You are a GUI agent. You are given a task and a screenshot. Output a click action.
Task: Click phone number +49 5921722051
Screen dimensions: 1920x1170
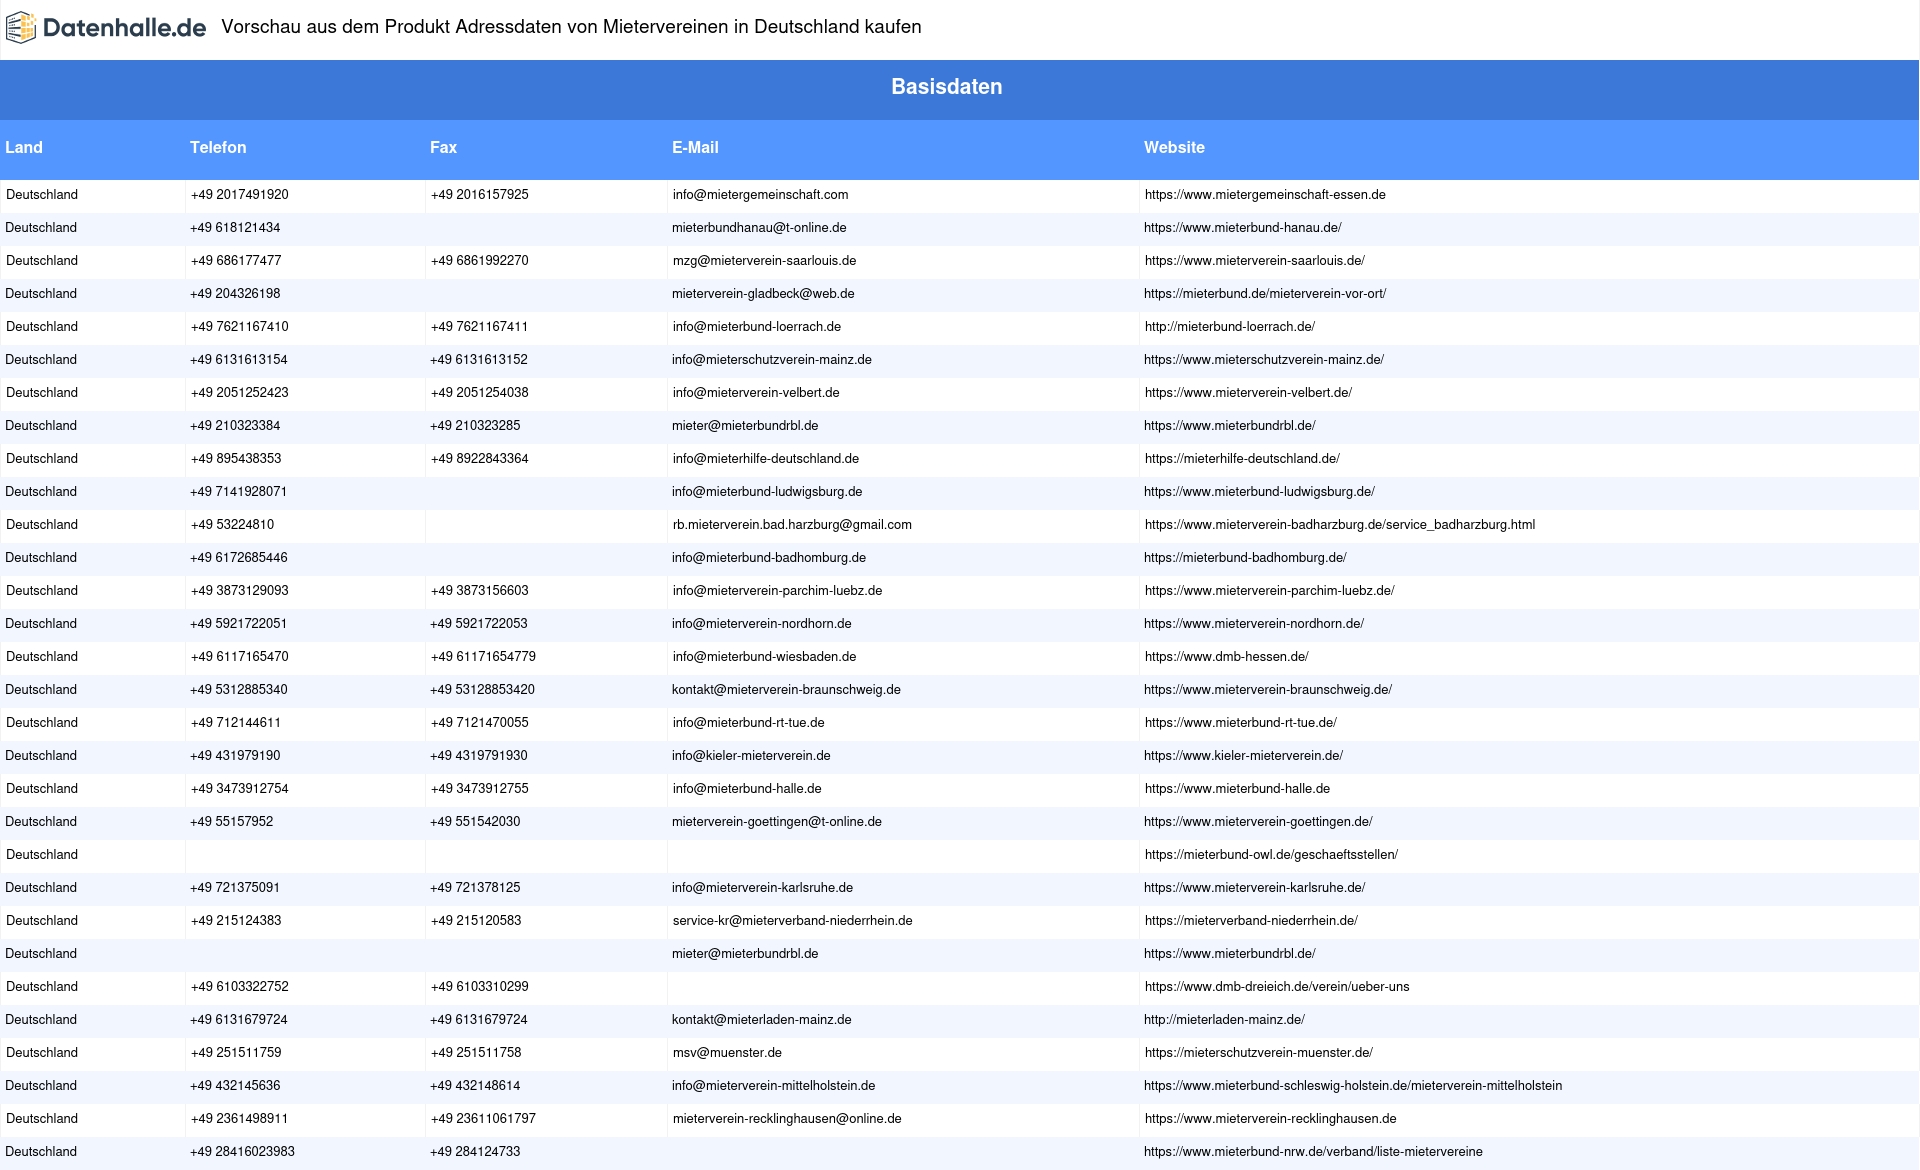tap(239, 624)
